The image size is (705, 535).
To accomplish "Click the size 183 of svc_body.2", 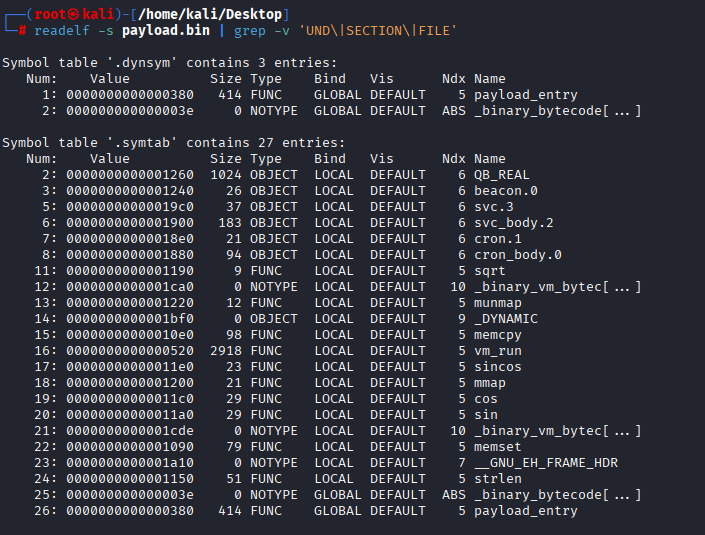I will (x=230, y=223).
